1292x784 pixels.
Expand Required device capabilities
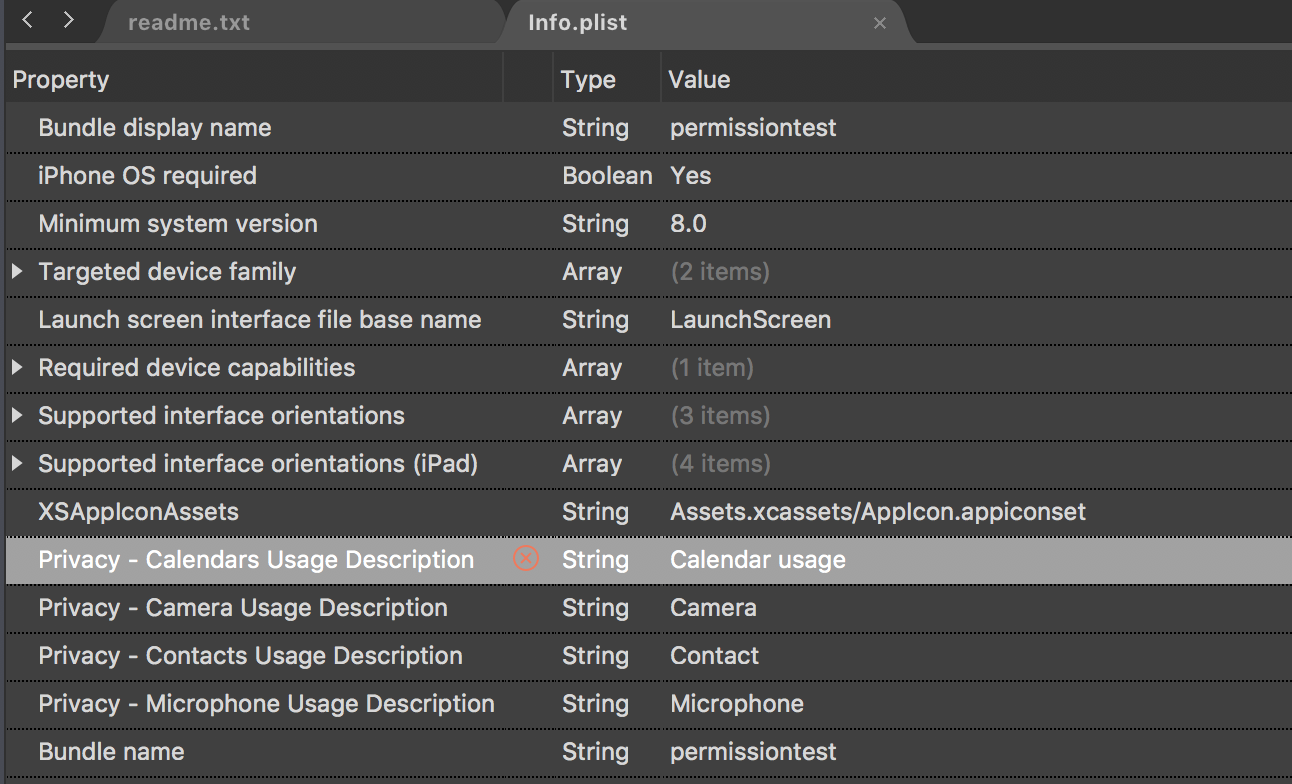(x=17, y=367)
